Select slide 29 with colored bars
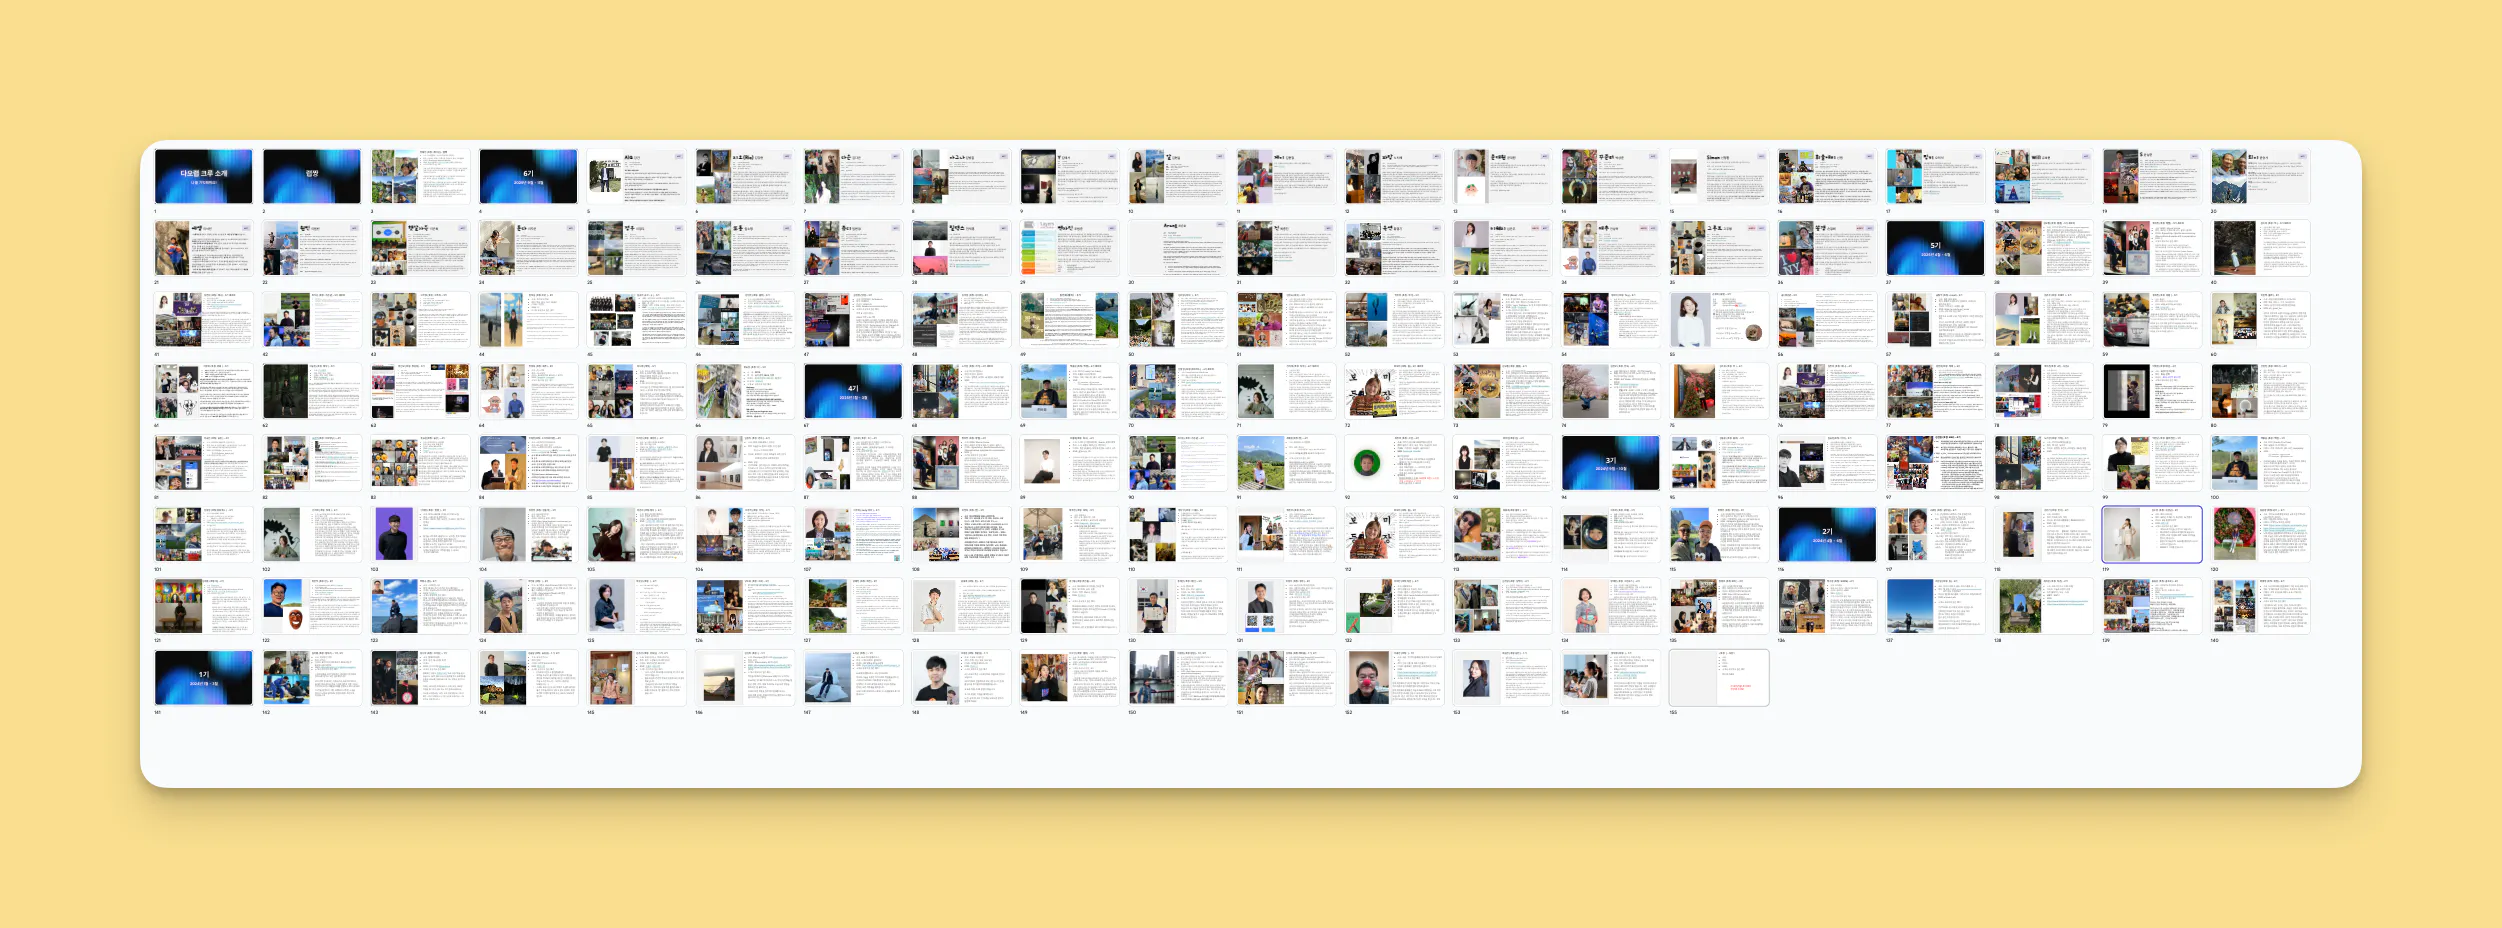The image size is (2502, 928). (1069, 248)
